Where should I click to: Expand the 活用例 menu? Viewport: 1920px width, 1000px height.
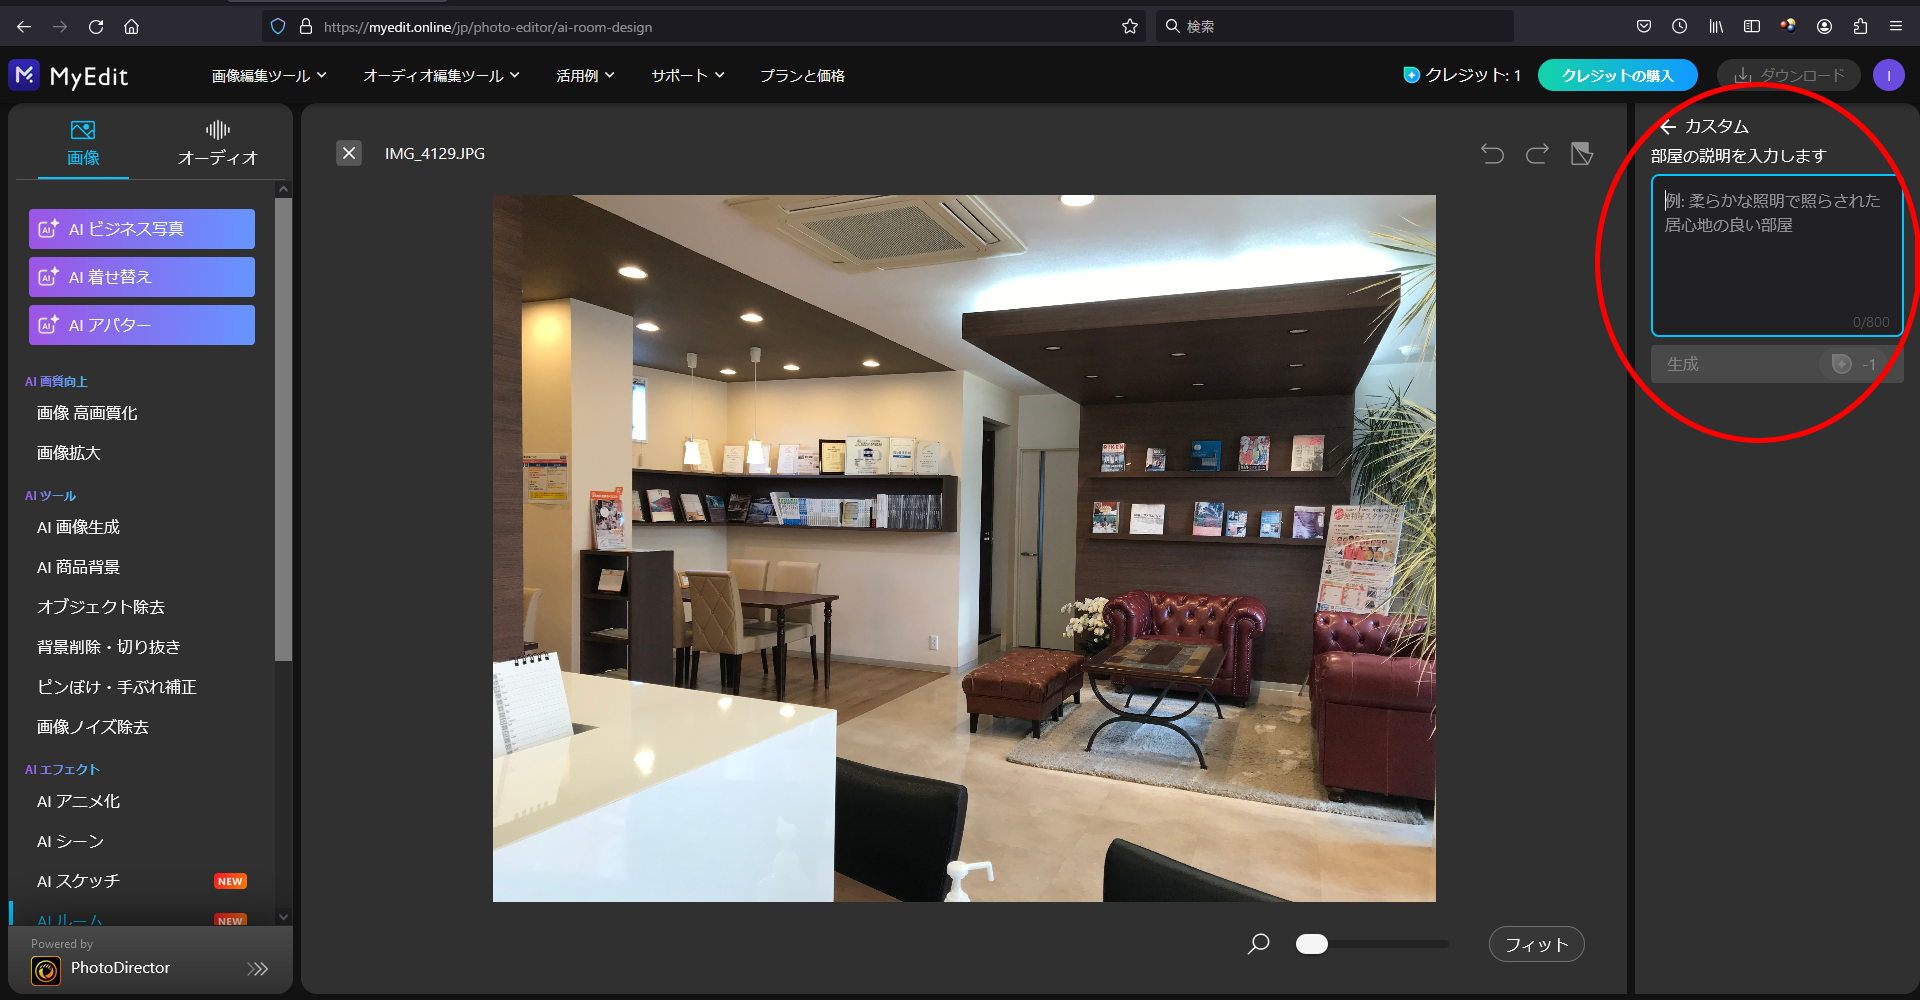click(x=585, y=76)
